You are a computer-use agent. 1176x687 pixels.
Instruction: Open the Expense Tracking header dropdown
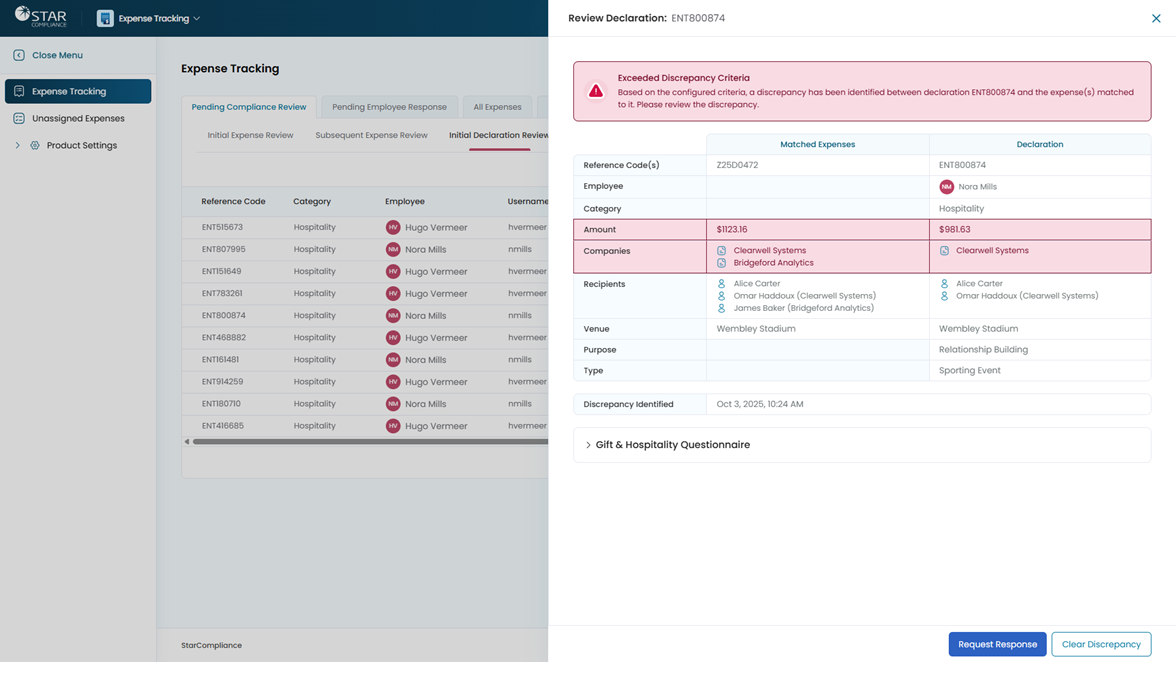click(x=196, y=18)
